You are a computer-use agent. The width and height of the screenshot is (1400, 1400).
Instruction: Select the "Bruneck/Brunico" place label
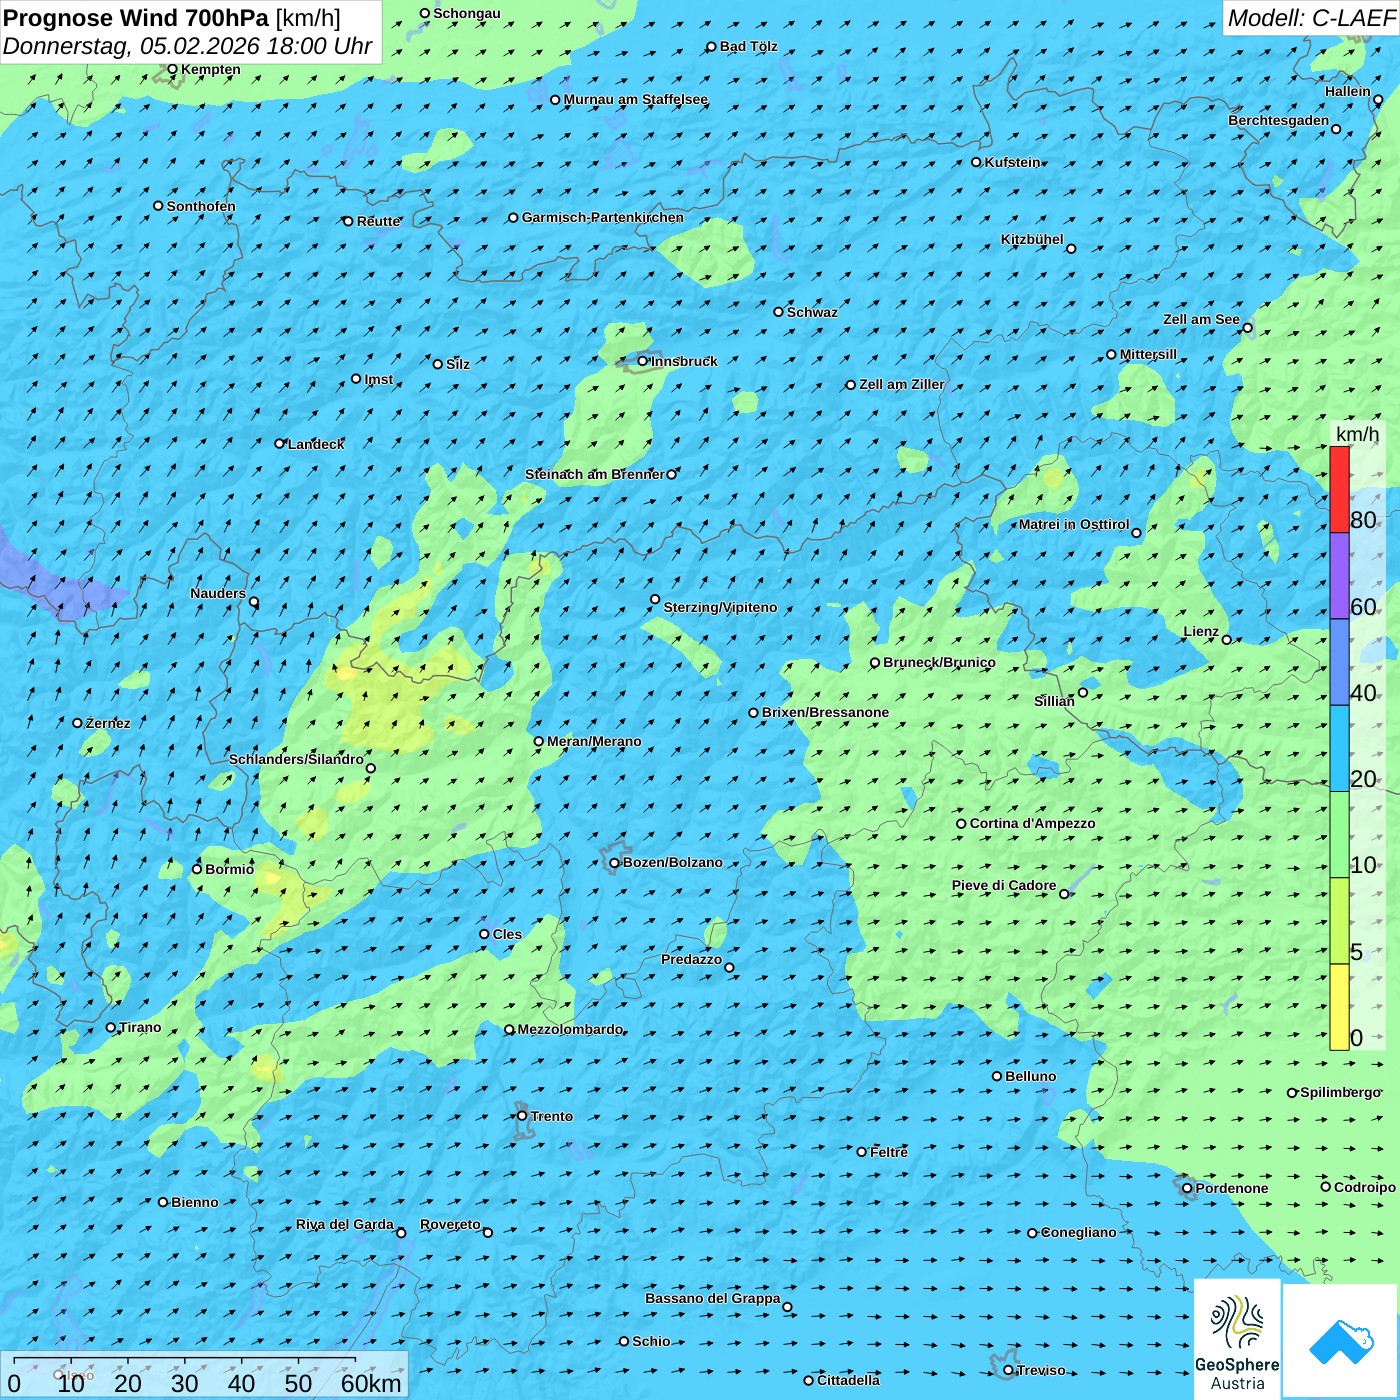[x=939, y=662]
